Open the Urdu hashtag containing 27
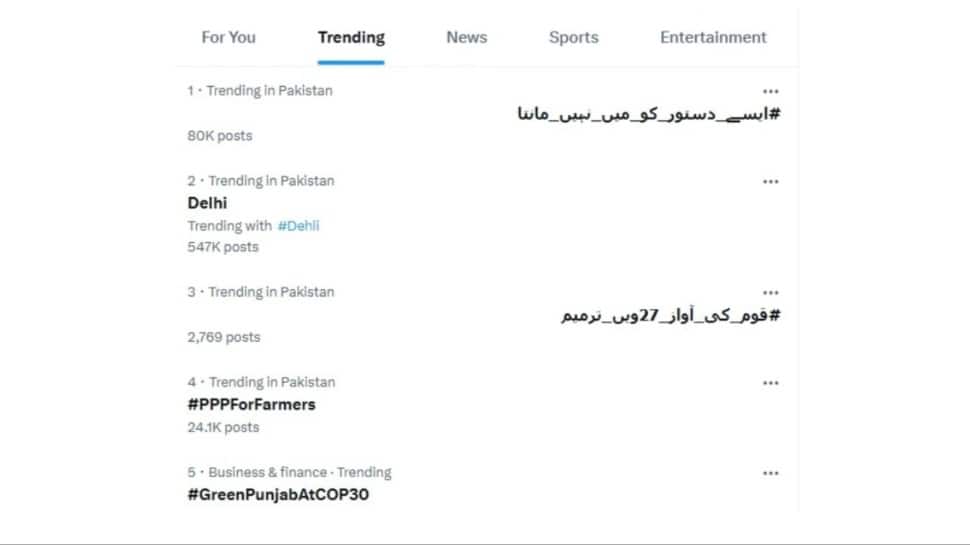The height and width of the screenshot is (545, 970). [670, 315]
